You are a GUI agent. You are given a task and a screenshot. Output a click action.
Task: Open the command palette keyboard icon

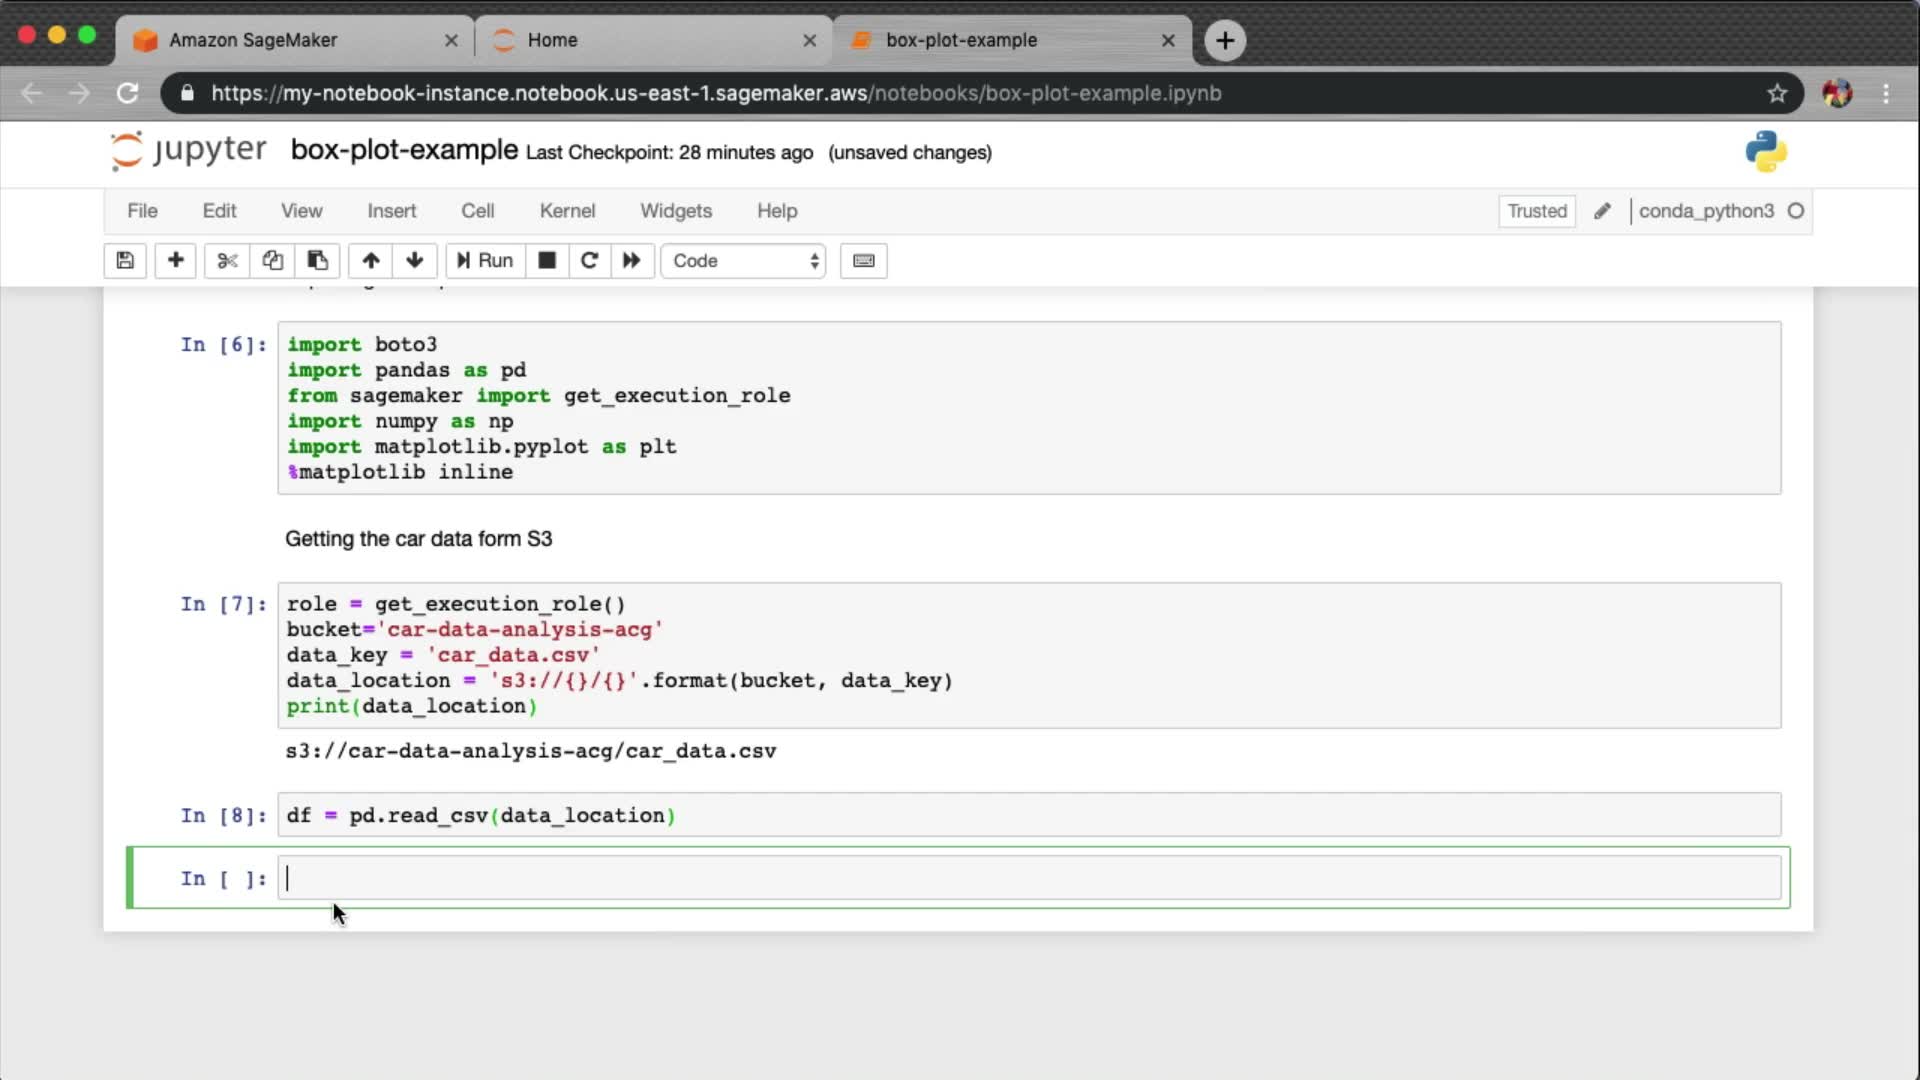[864, 261]
